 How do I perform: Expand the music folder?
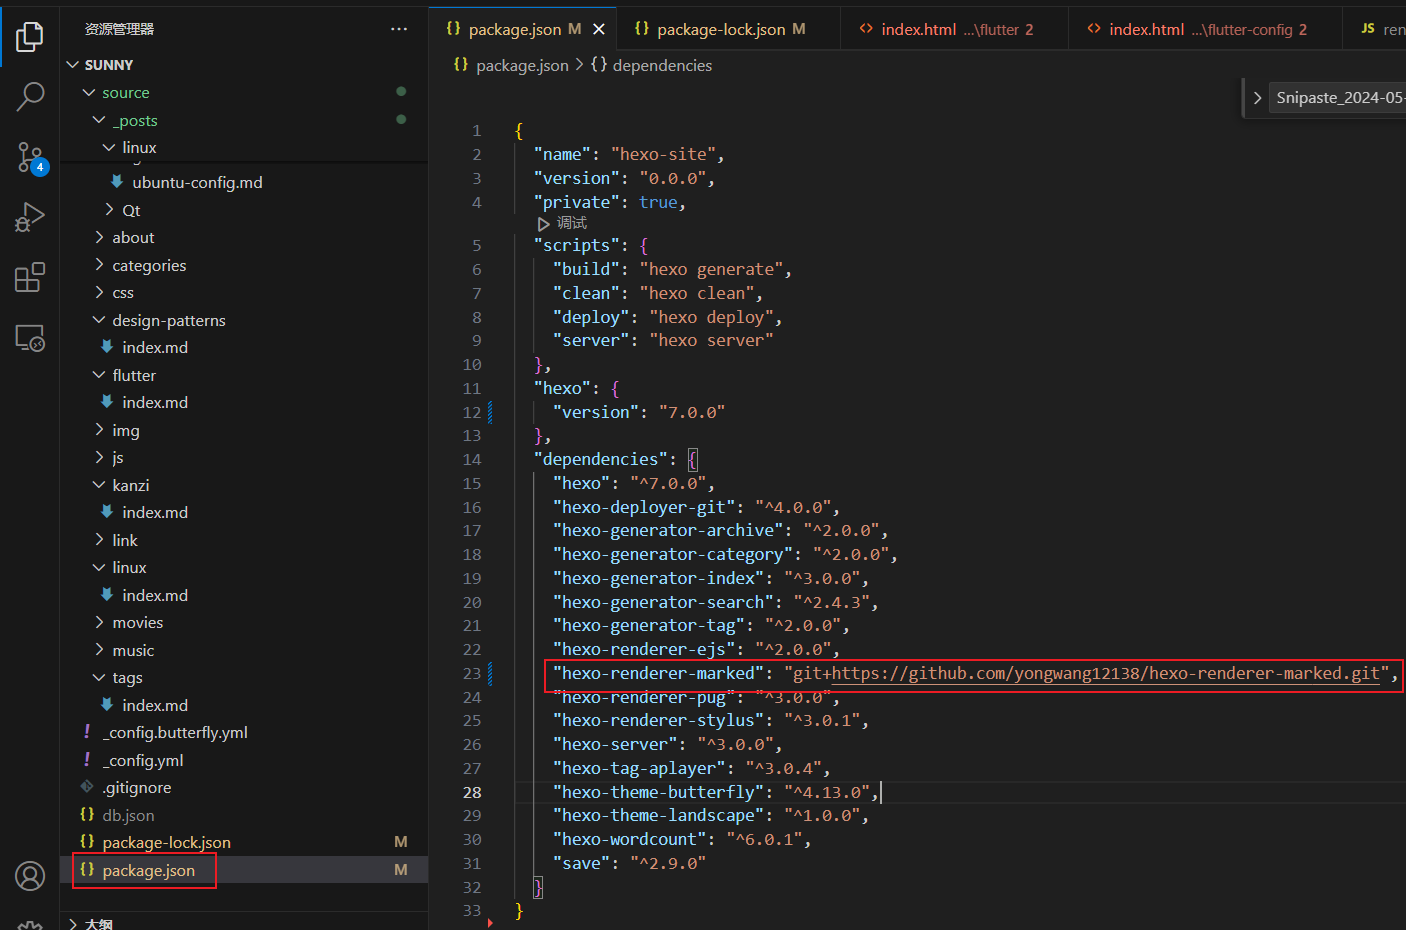(x=99, y=650)
